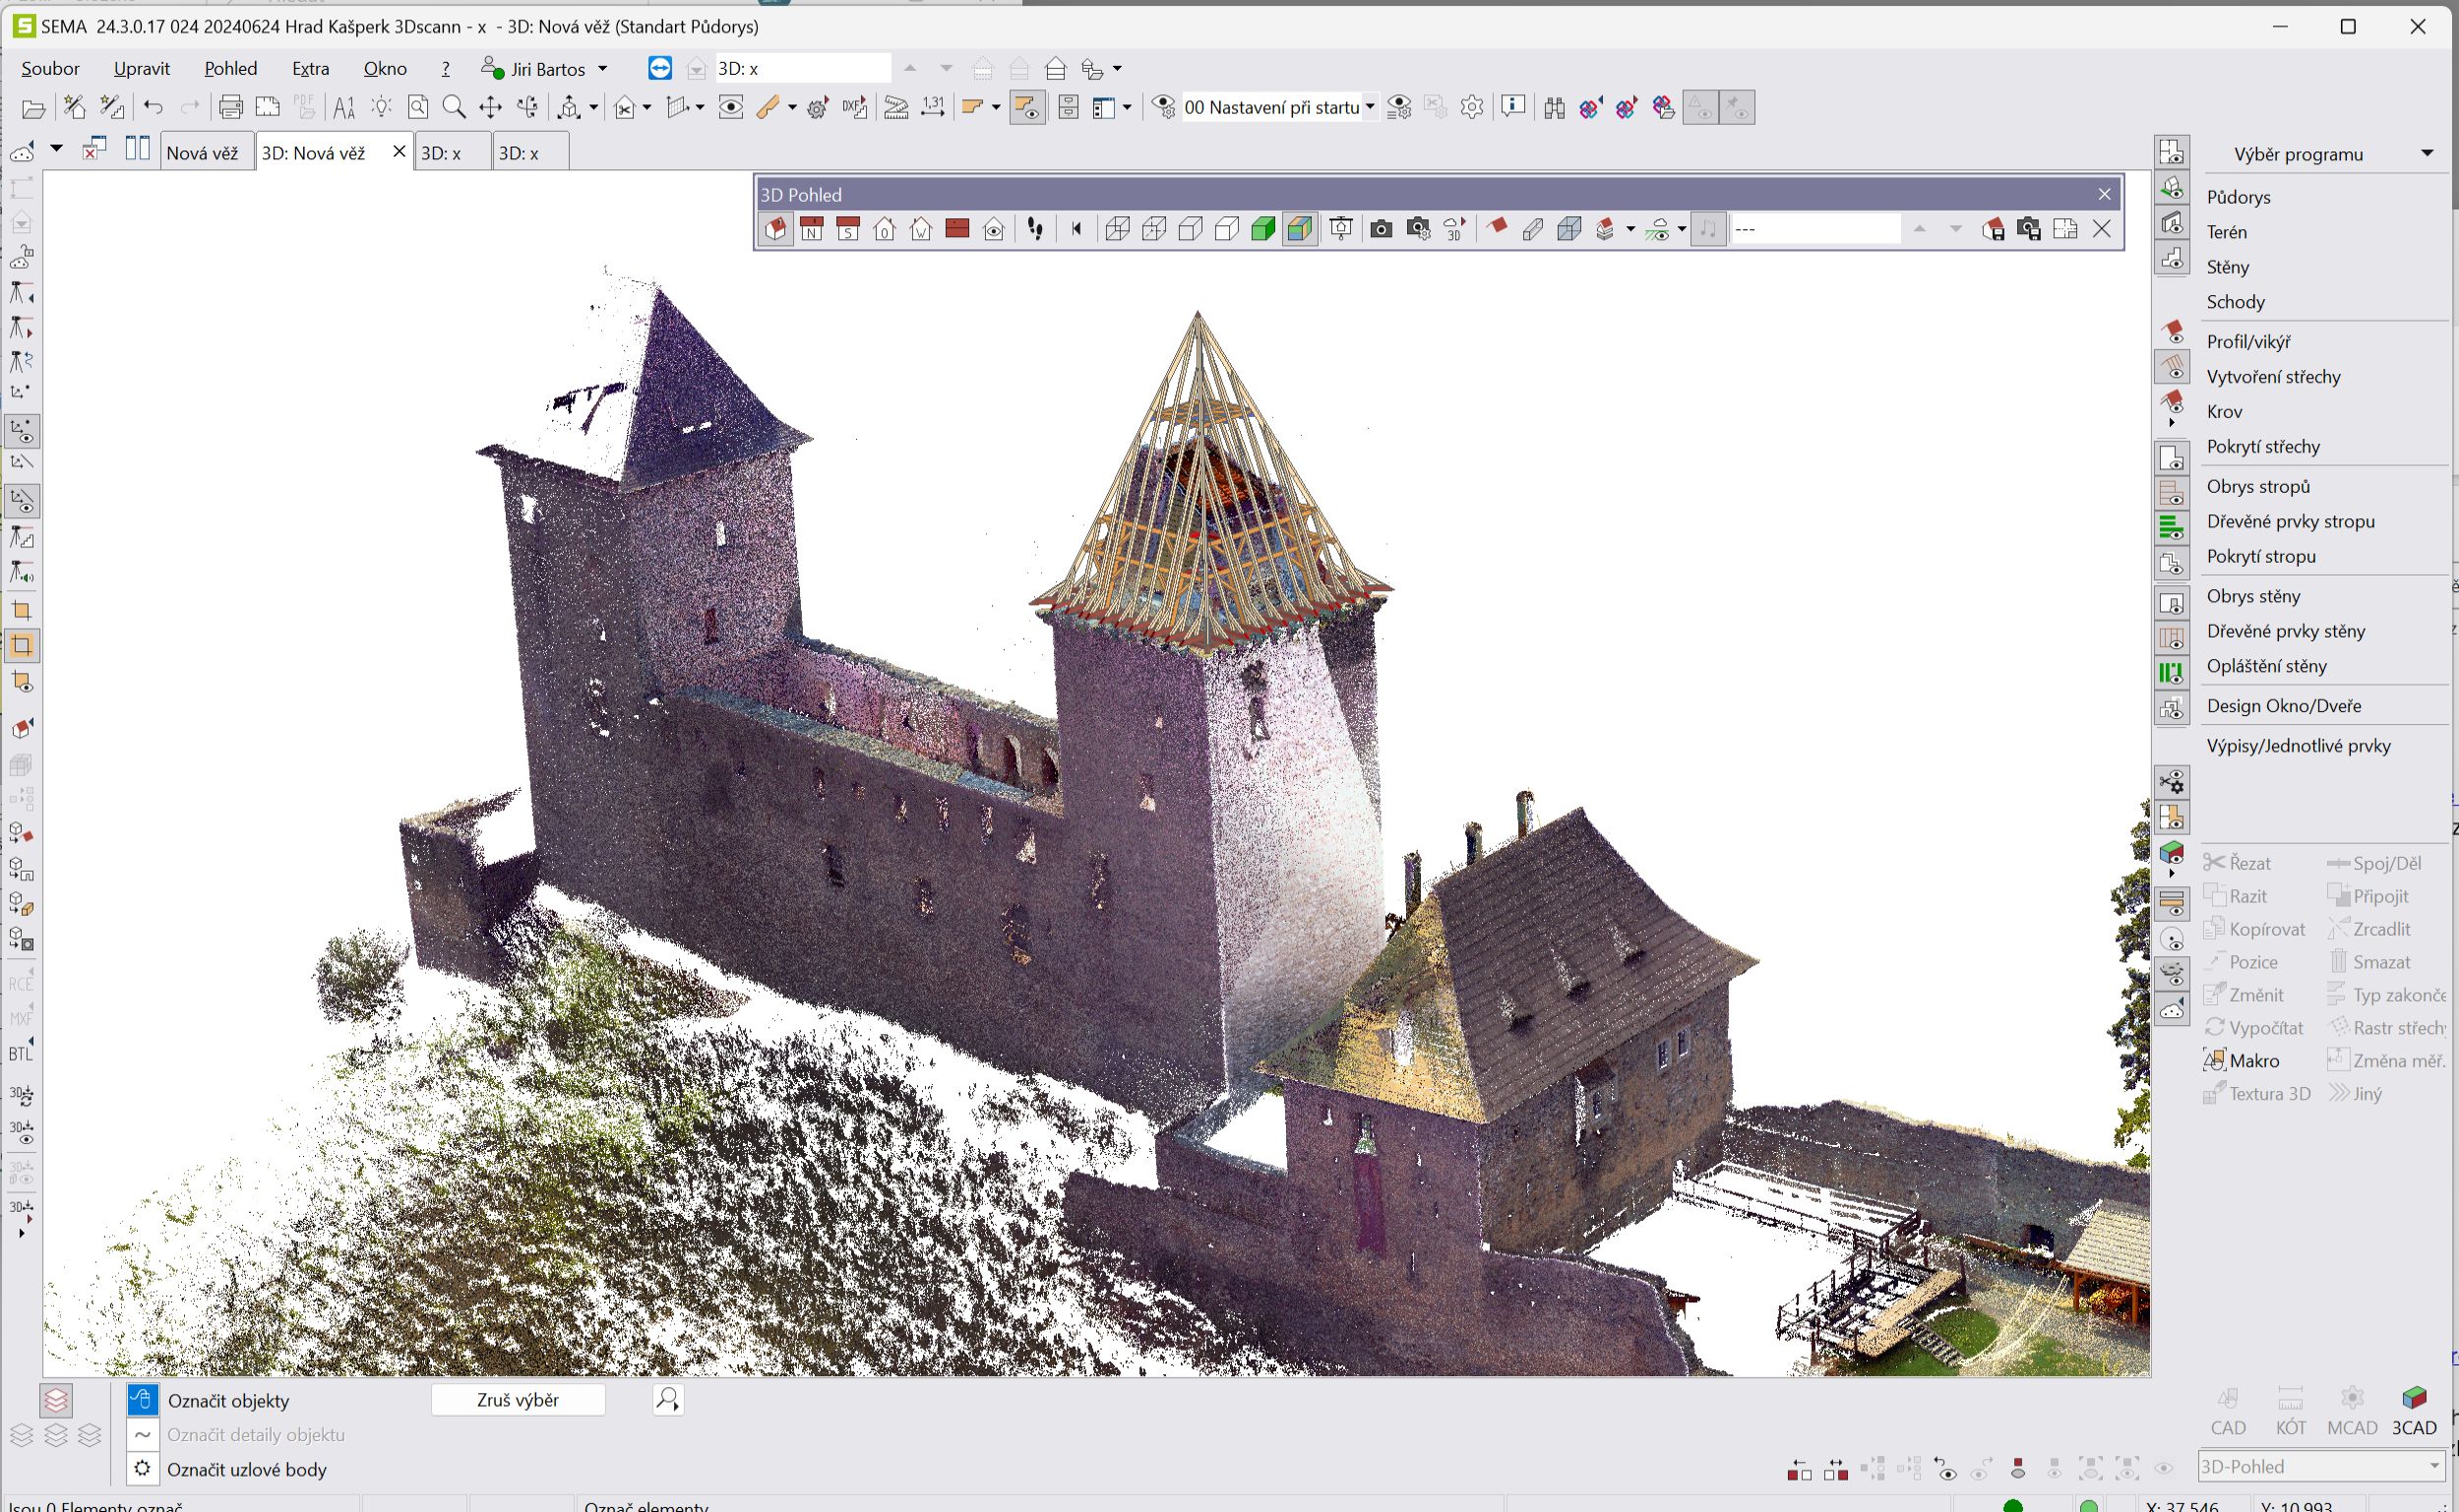Open the Výběr programu dropdown

pos(2427,153)
